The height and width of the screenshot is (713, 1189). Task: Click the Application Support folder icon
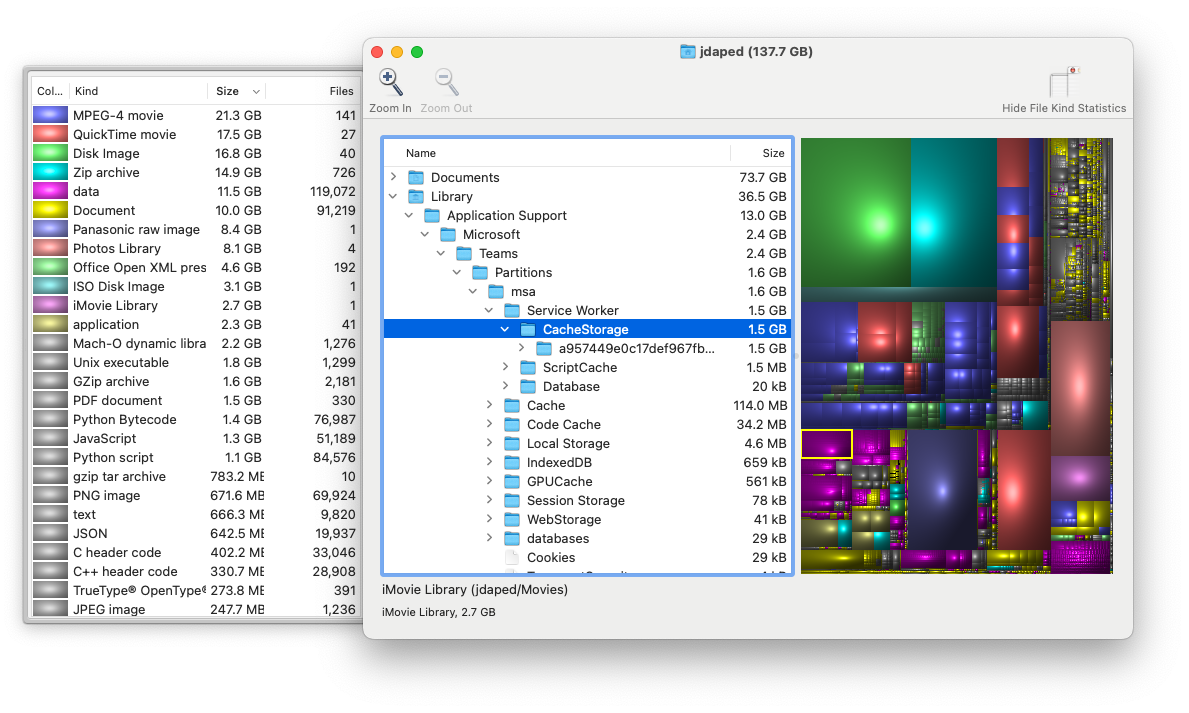[431, 215]
